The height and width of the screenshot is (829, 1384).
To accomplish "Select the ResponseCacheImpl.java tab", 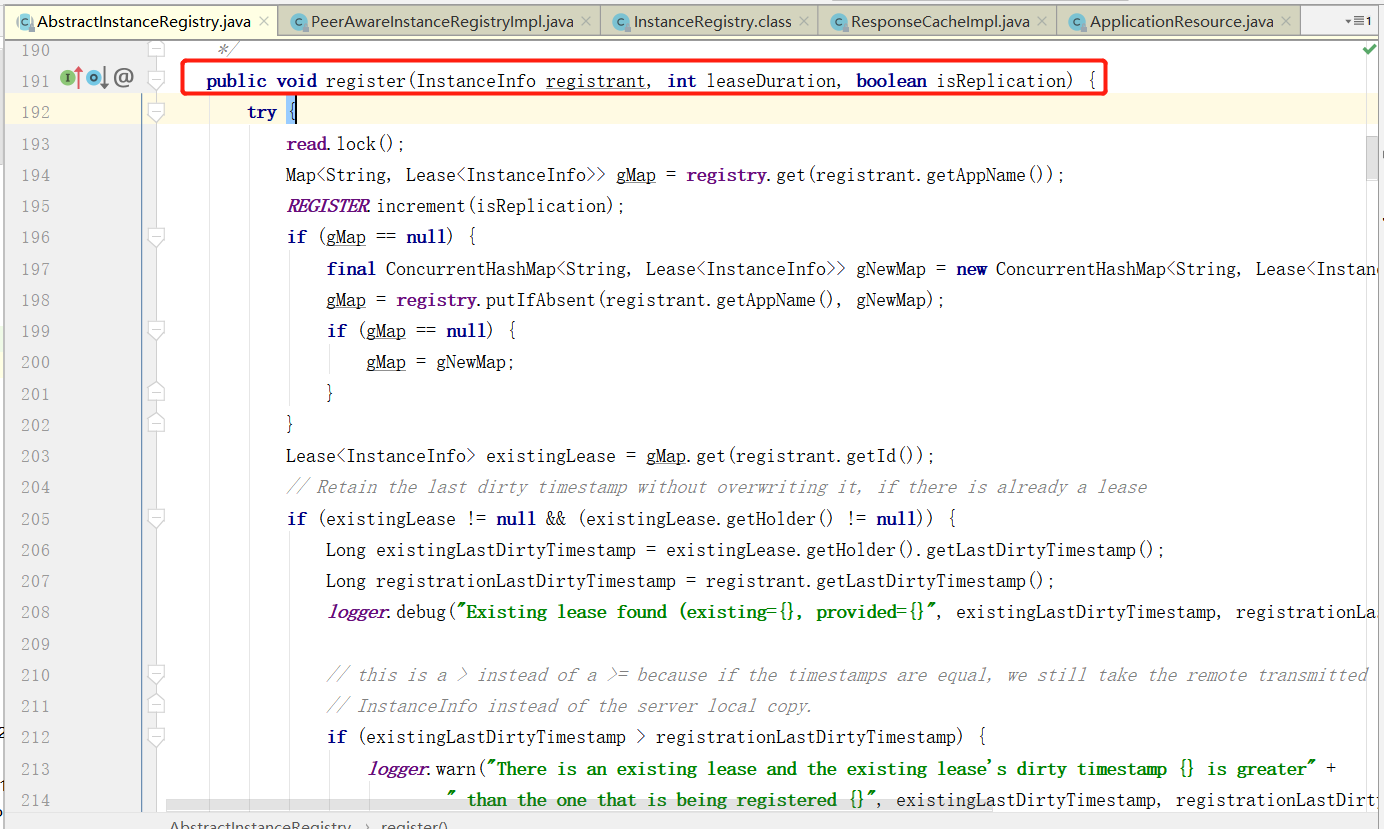I will tap(939, 21).
